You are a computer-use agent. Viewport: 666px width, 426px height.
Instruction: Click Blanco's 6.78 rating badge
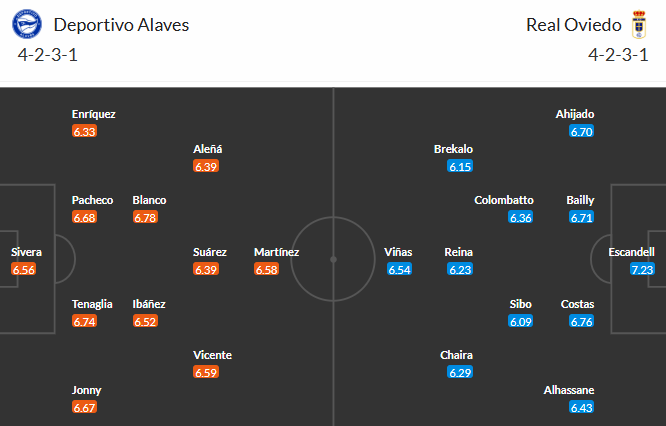[x=149, y=218]
